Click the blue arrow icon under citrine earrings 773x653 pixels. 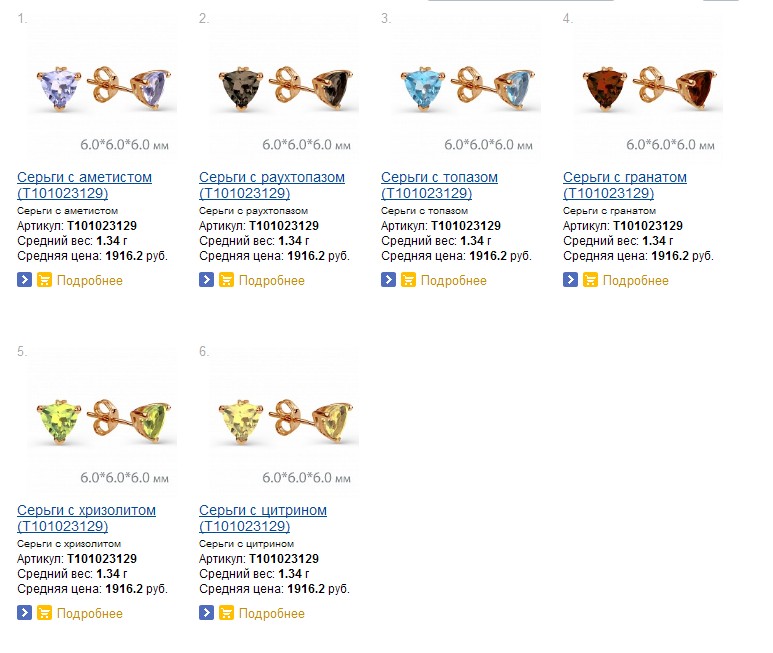[207, 613]
